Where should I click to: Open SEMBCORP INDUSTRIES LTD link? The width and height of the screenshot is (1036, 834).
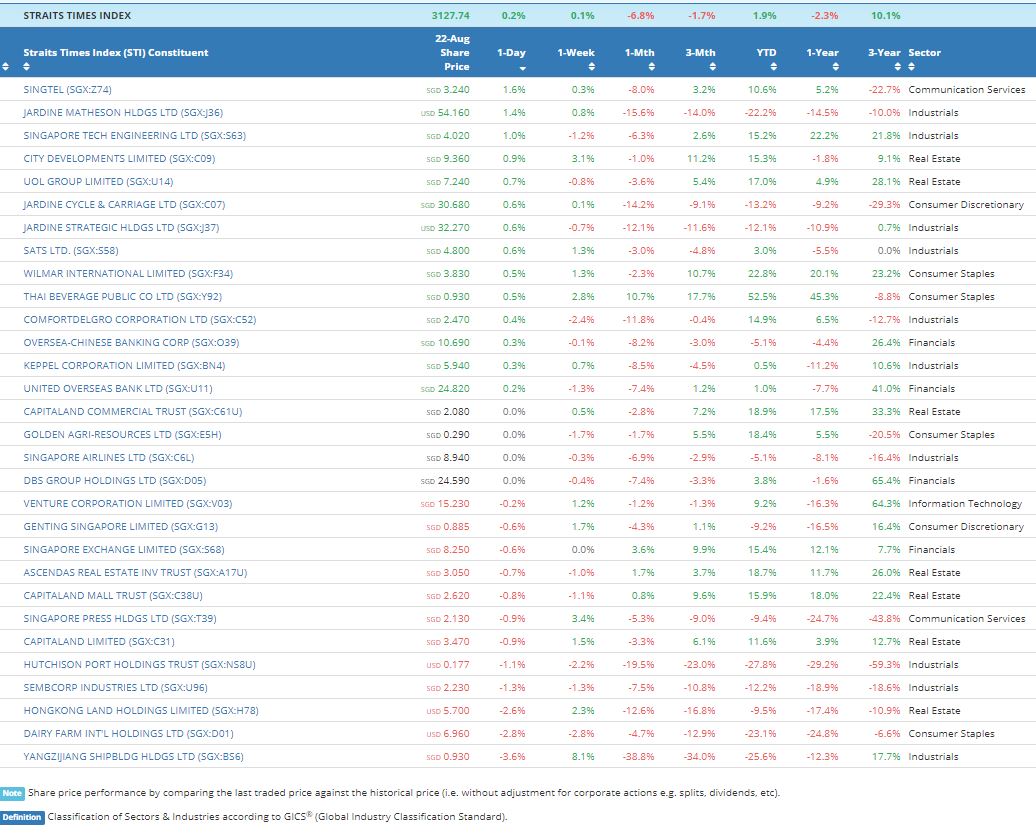pyautogui.click(x=115, y=687)
